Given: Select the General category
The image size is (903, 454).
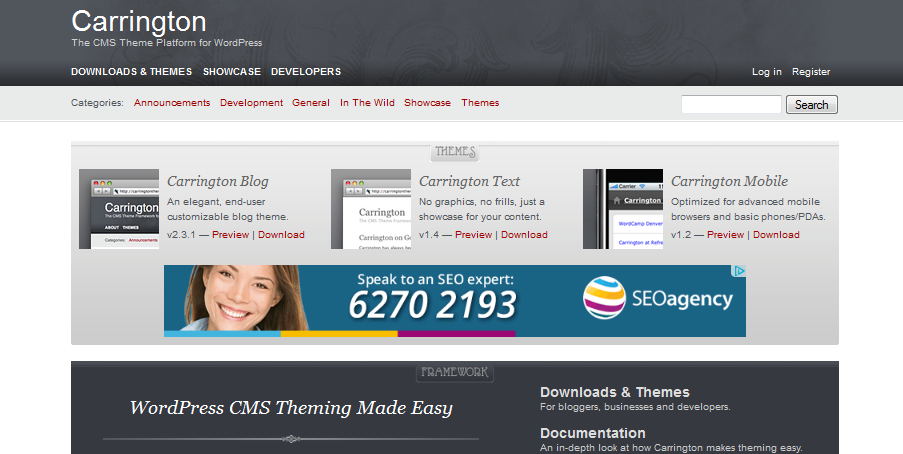Looking at the screenshot, I should 310,103.
